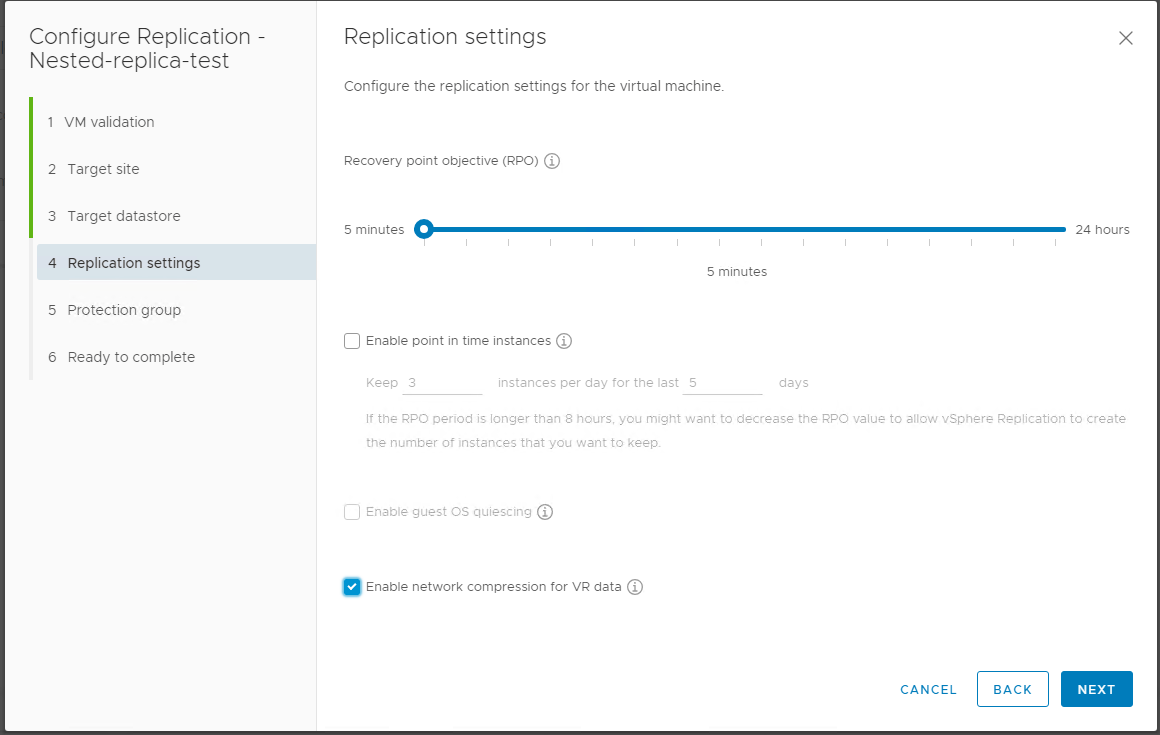Cancel the replication wizard
Image resolution: width=1160 pixels, height=735 pixels.
928,689
